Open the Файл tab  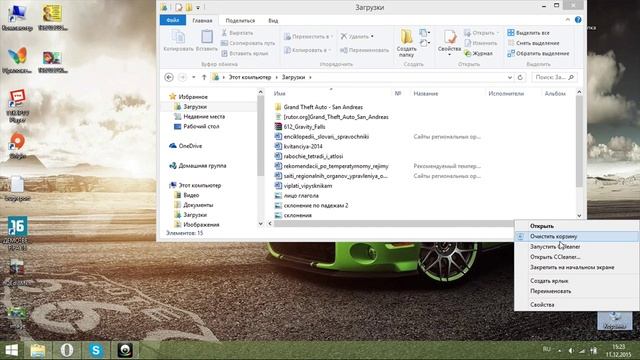pos(173,20)
